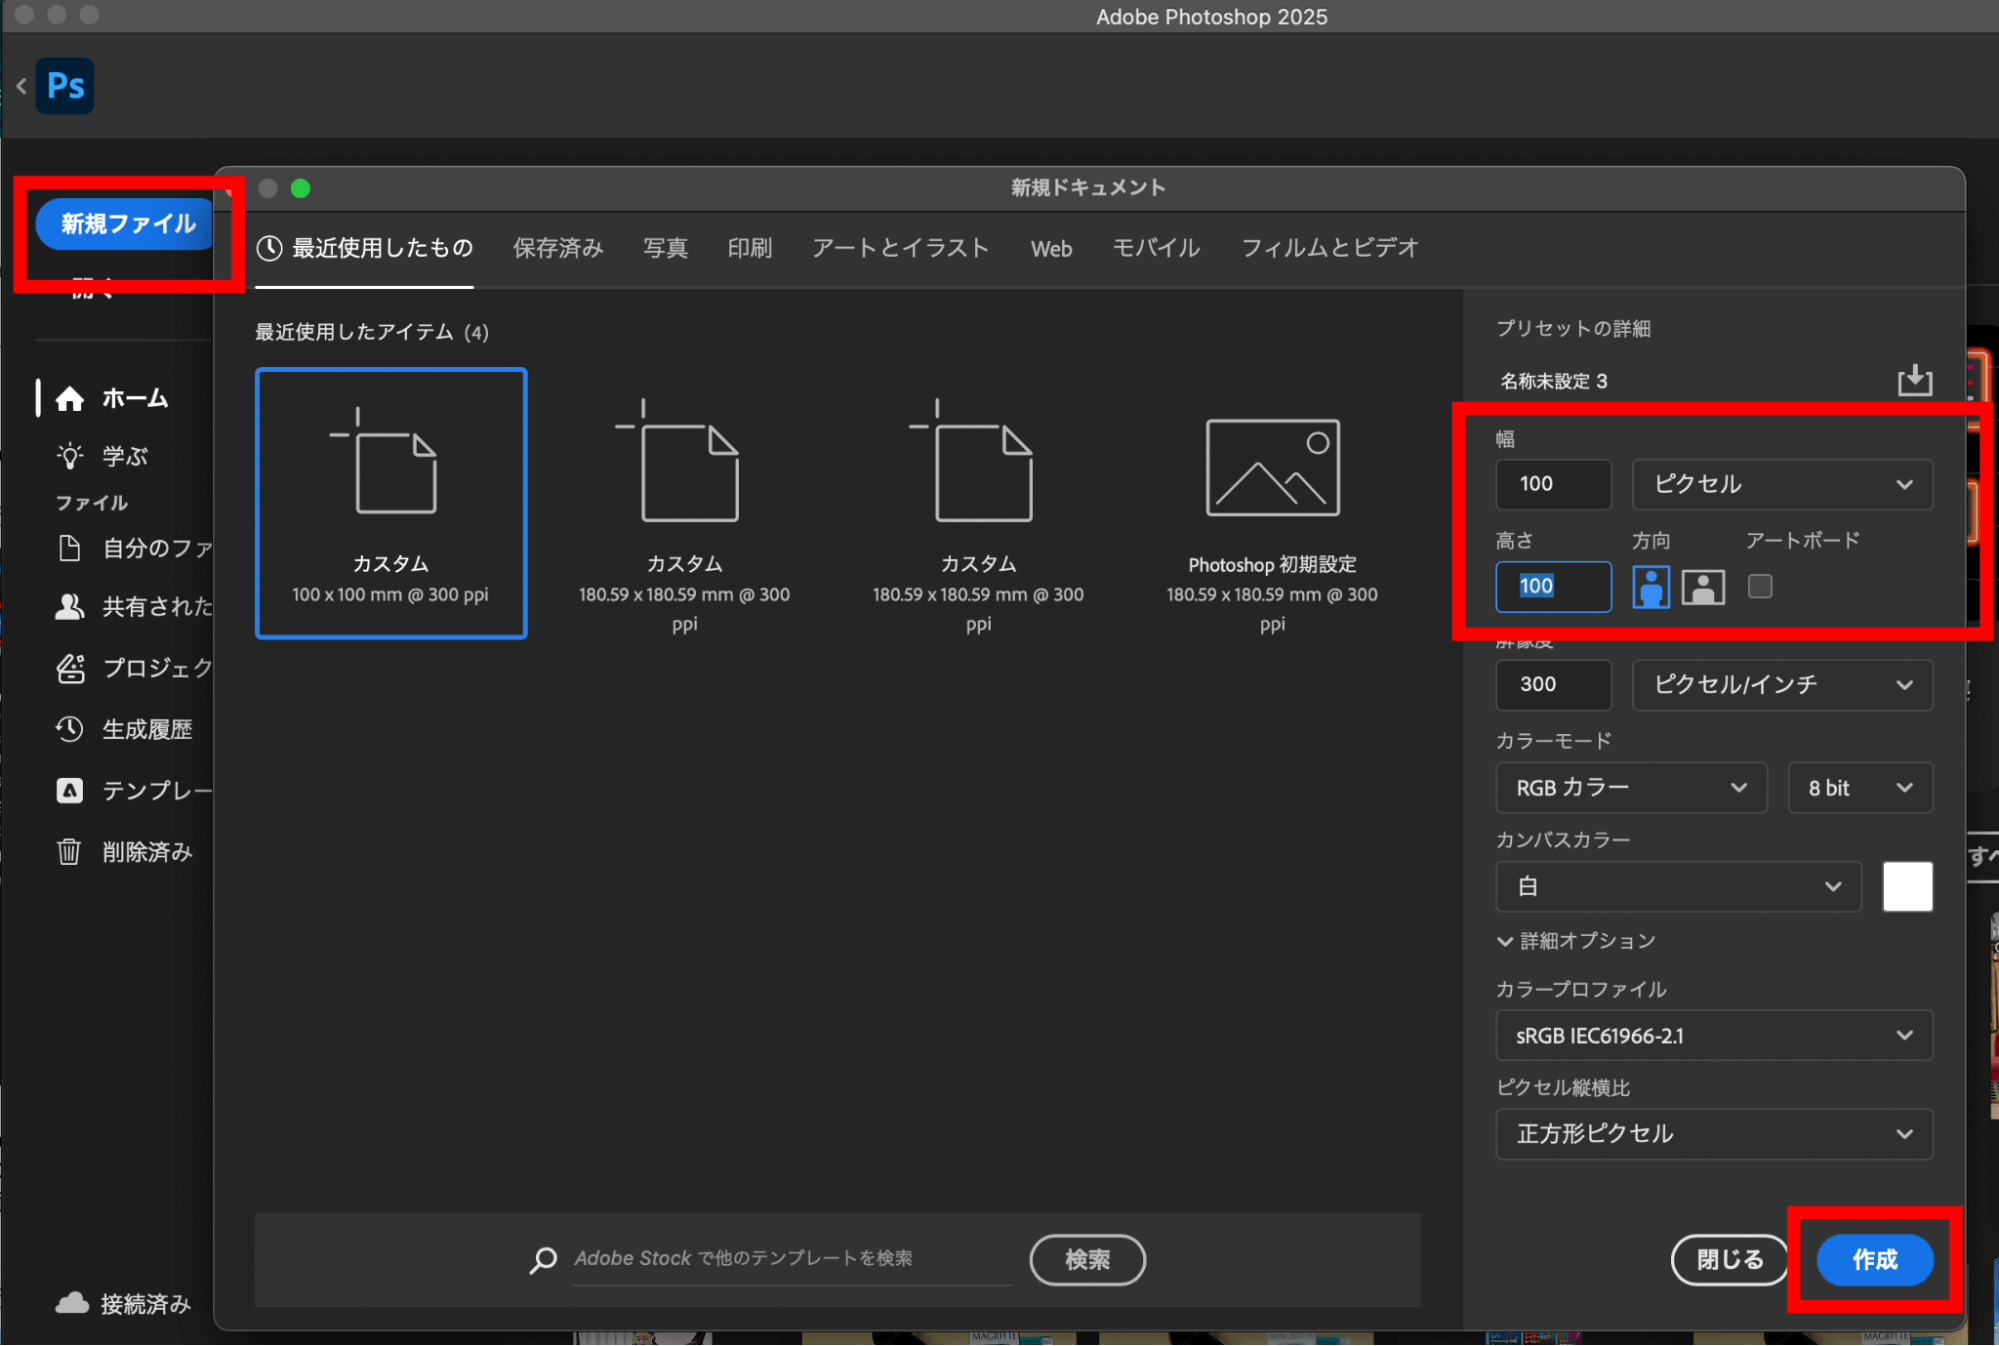Select portrait orientation
The height and width of the screenshot is (1346, 1999).
[1650, 586]
